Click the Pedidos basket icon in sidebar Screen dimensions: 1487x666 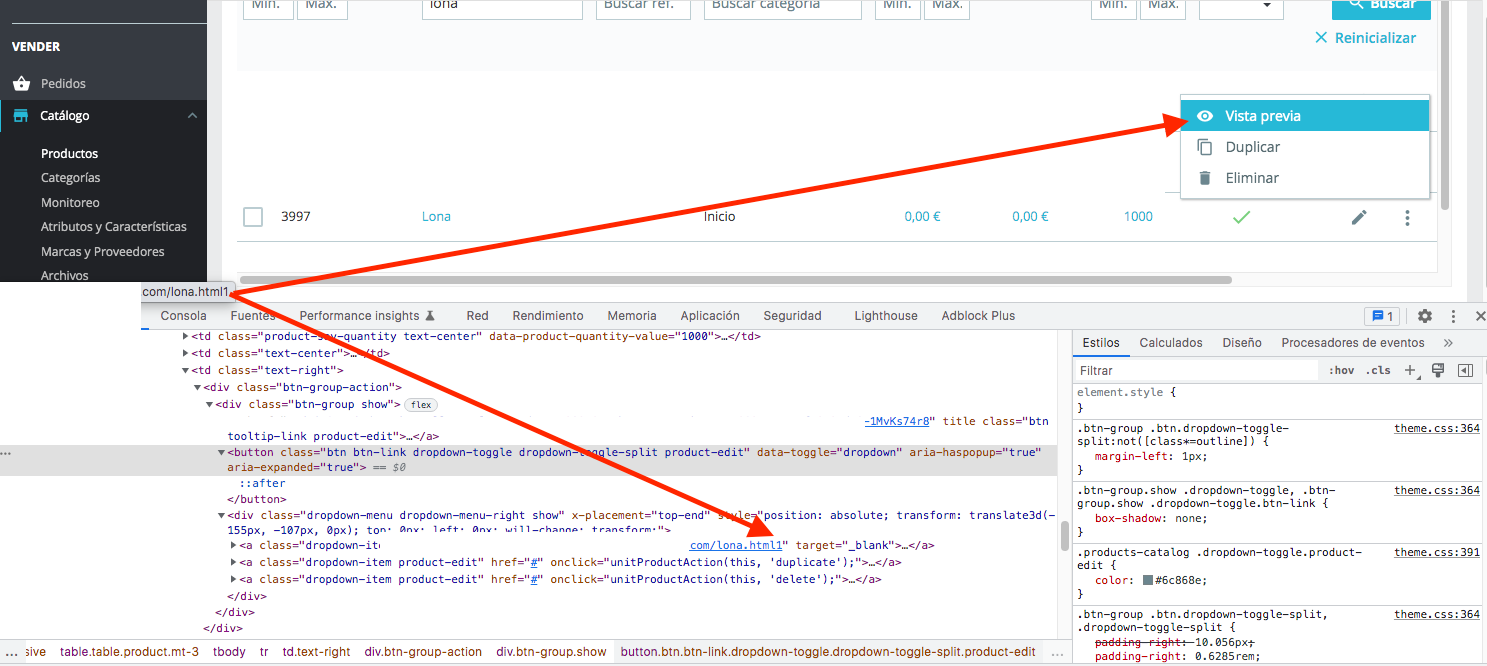[x=21, y=84]
